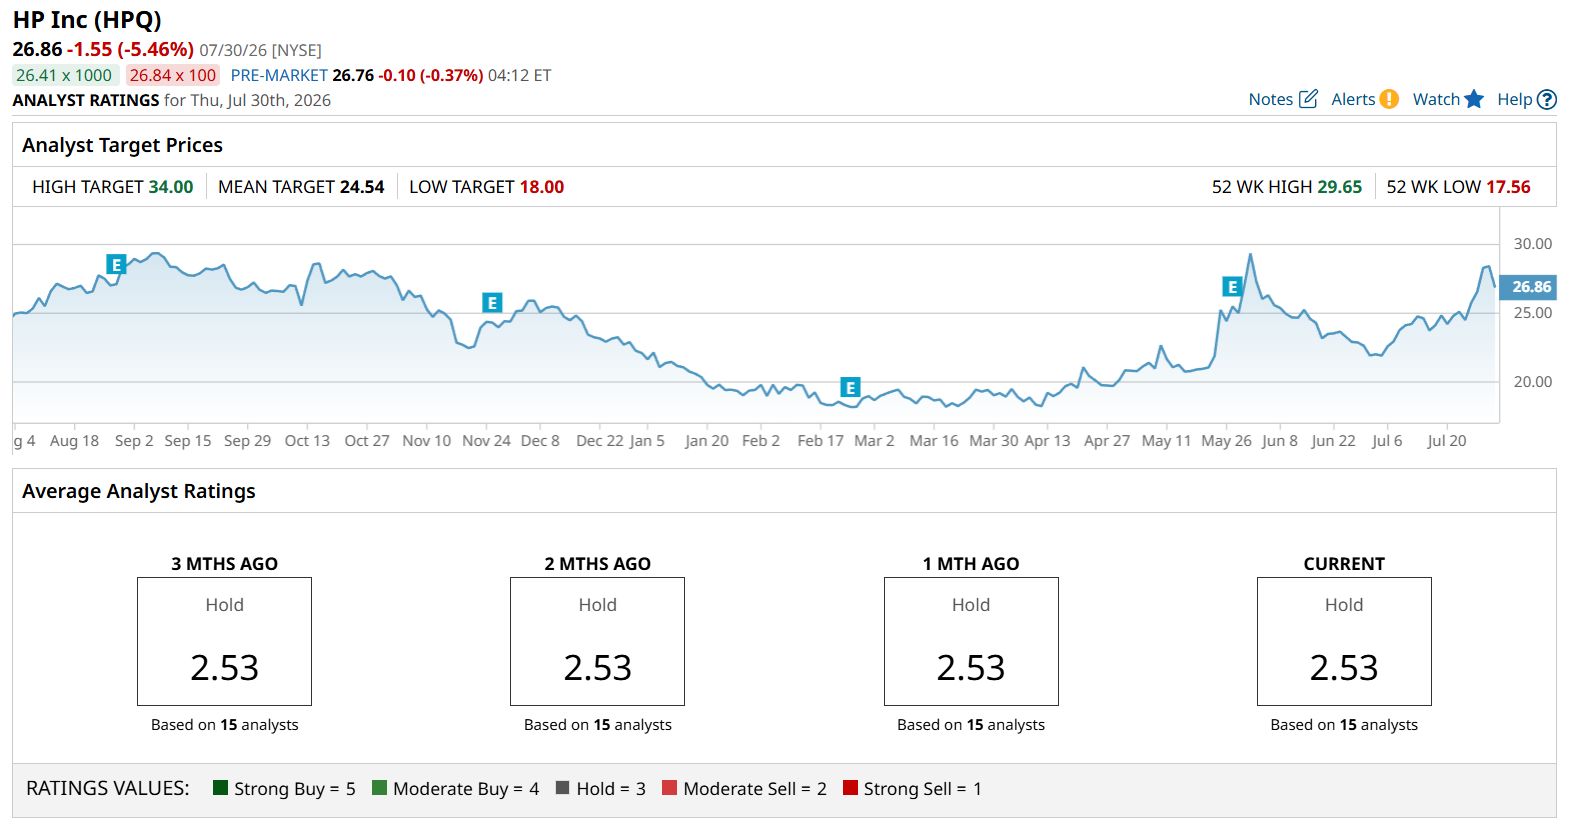The image size is (1574, 833).
Task: Click MEAN TARGET 24.54
Action: pos(301,187)
